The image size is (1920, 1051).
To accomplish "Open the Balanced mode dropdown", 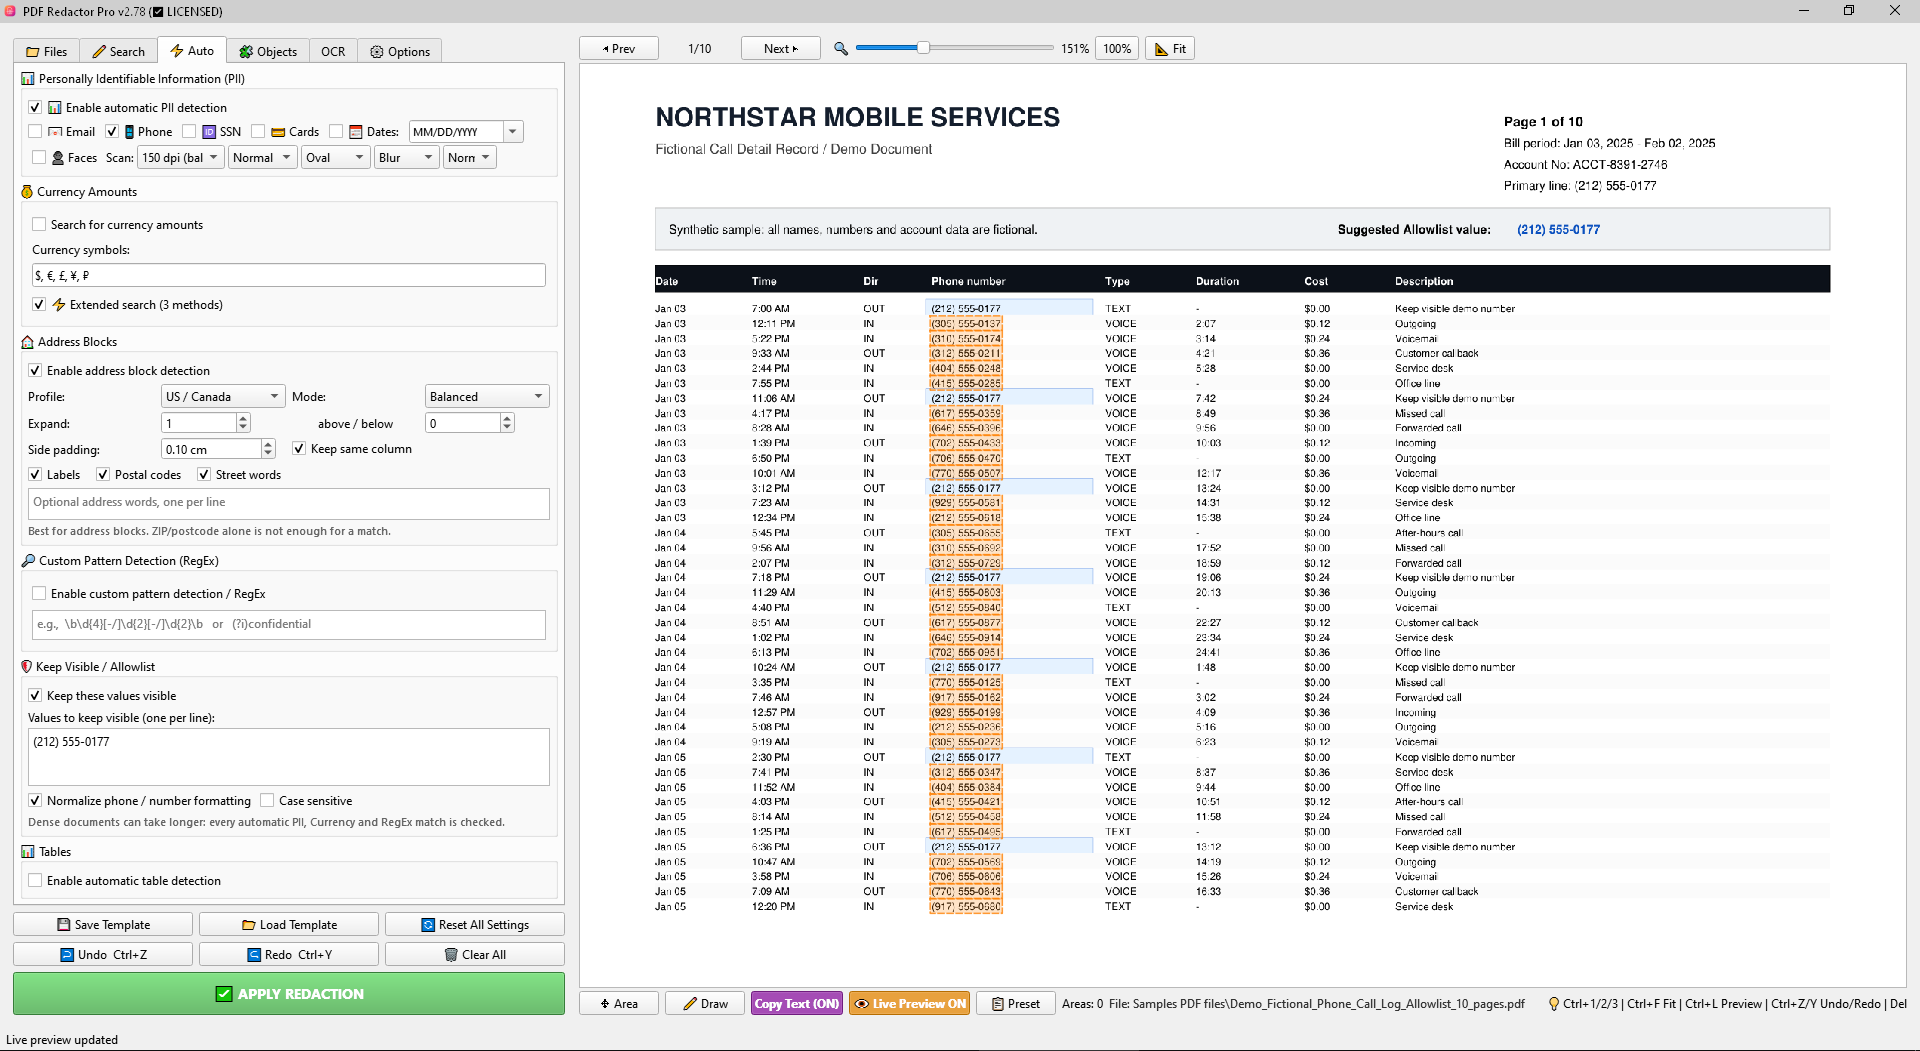I will 487,396.
